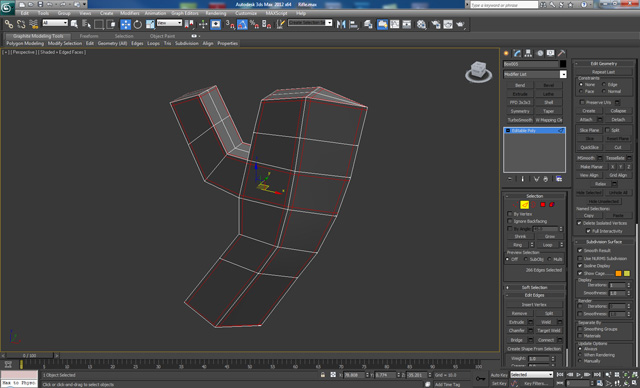Select Border sub-object level icon

tap(533, 204)
